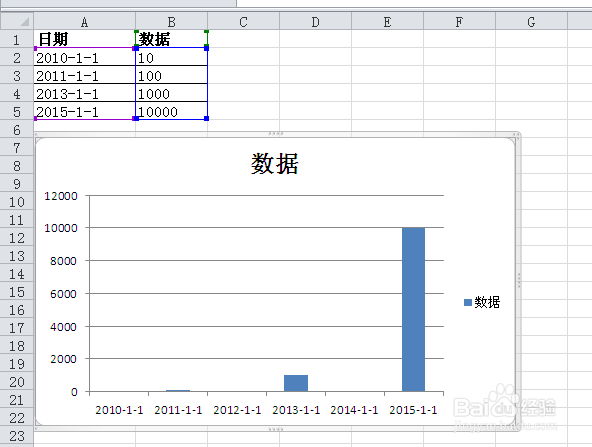Select column C header

tap(244, 22)
